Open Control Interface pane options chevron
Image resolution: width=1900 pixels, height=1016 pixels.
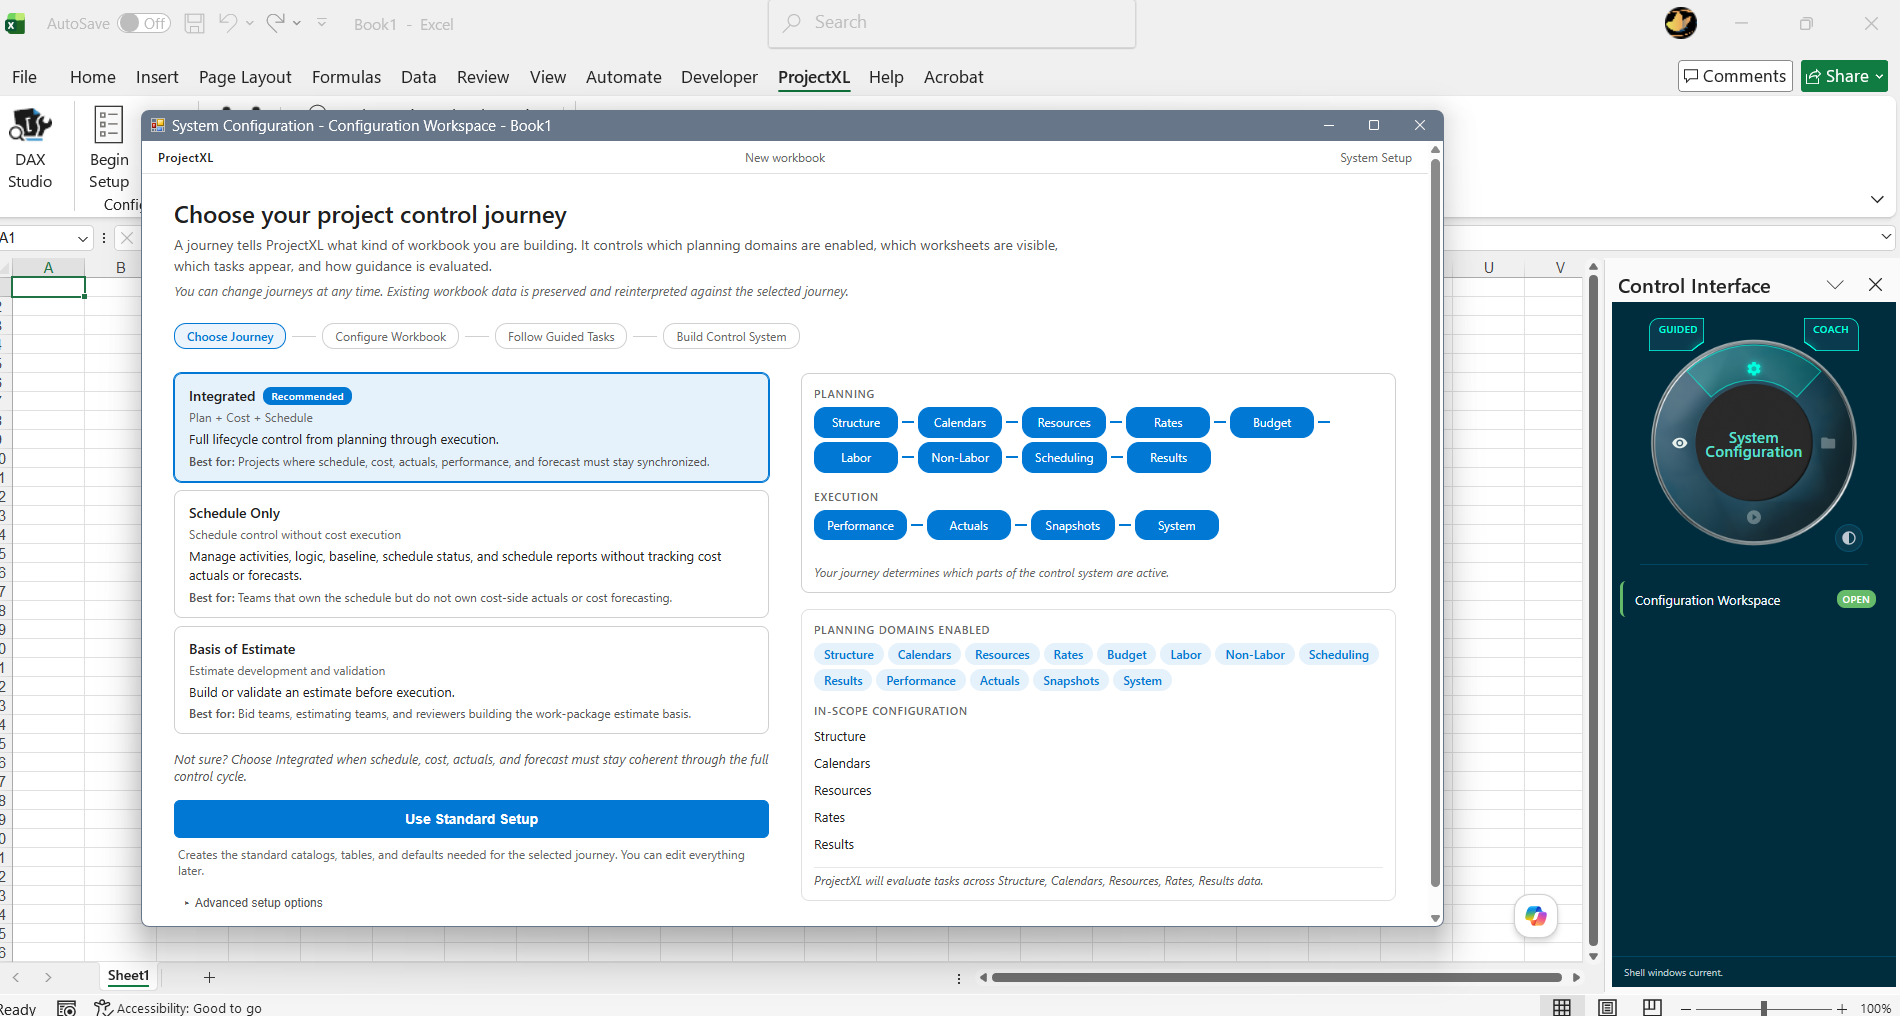[1835, 285]
